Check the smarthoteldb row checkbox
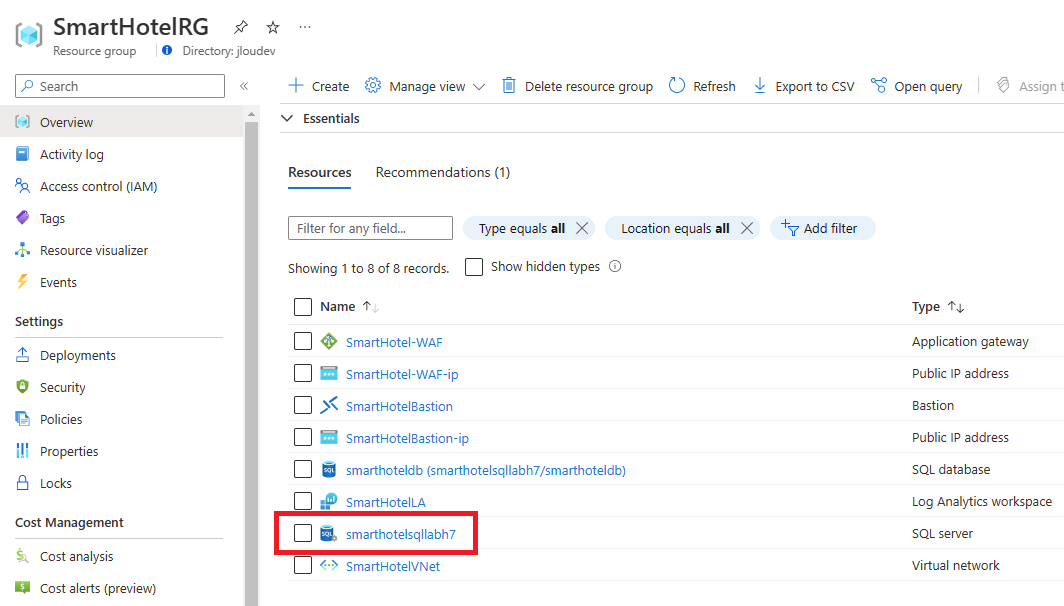The width and height of the screenshot is (1064, 606). coord(303,469)
